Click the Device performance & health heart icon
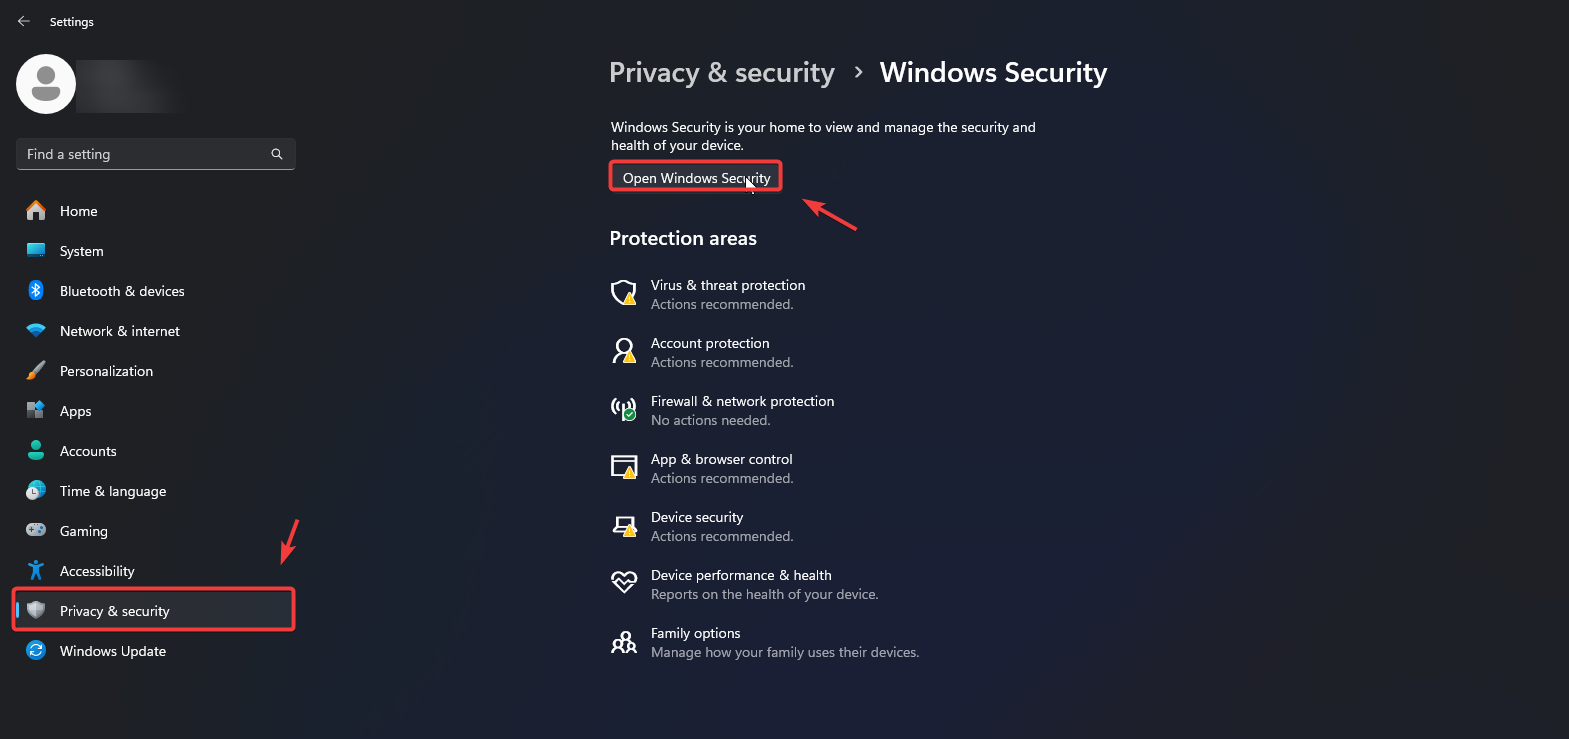The image size is (1569, 739). pos(624,583)
